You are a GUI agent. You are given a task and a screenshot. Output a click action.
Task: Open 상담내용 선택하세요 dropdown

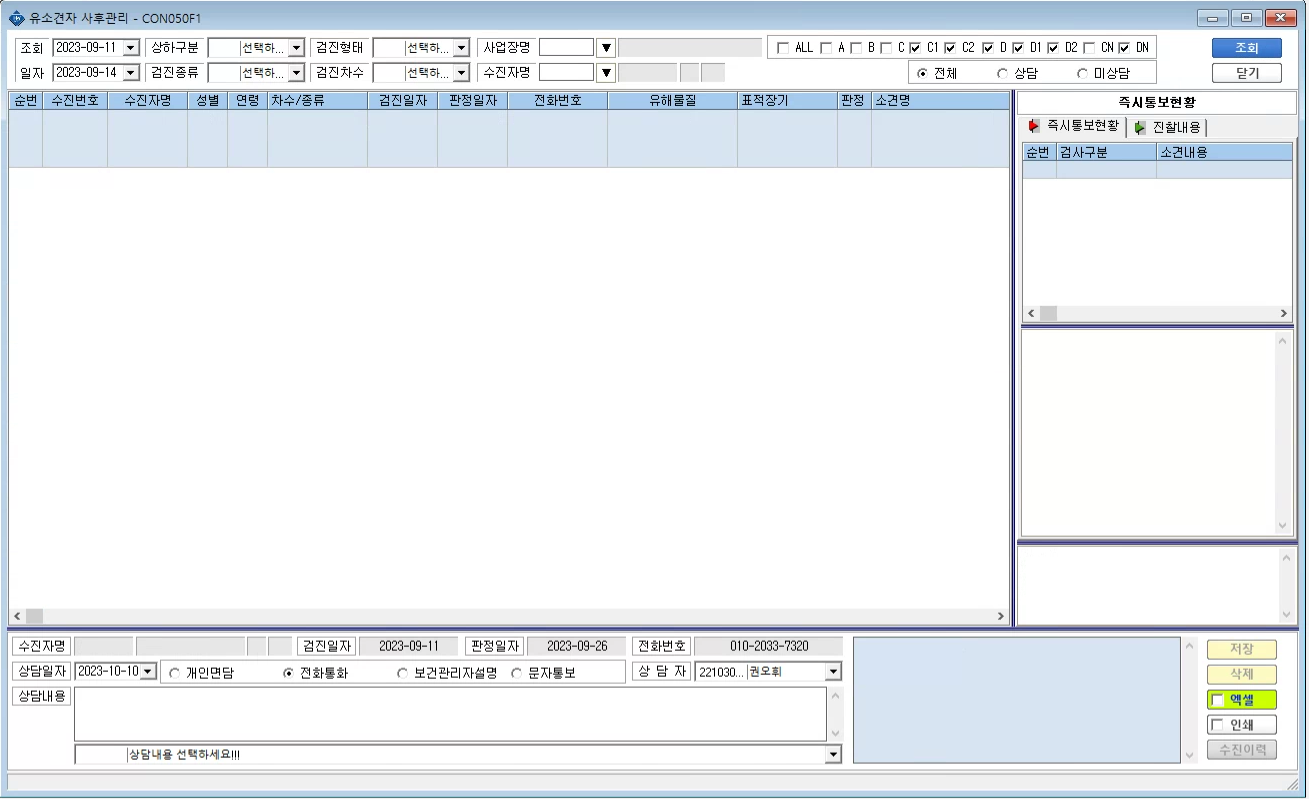(x=834, y=755)
